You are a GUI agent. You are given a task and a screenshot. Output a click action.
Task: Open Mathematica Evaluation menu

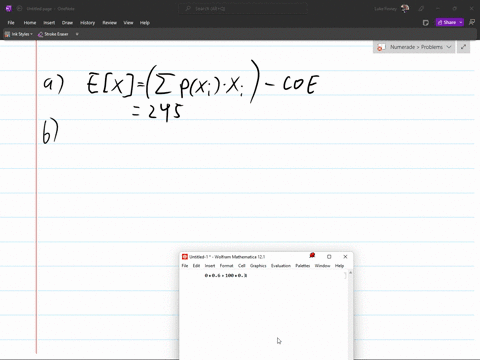(281, 266)
